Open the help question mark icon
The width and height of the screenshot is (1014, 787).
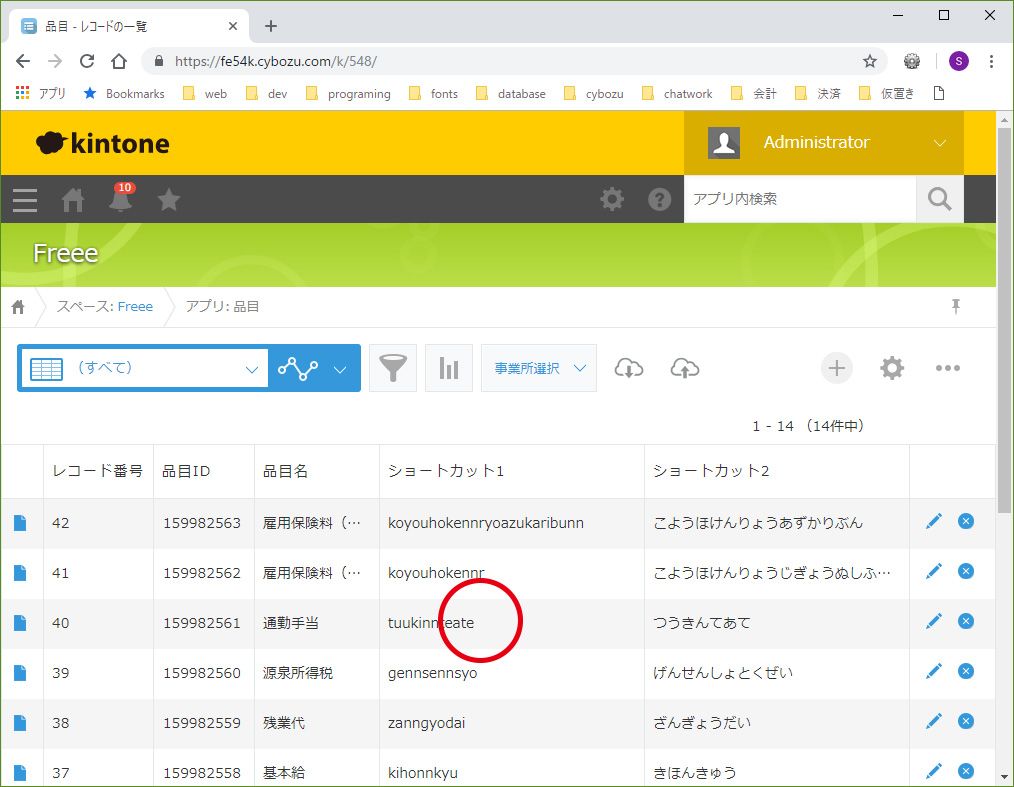[x=660, y=199]
